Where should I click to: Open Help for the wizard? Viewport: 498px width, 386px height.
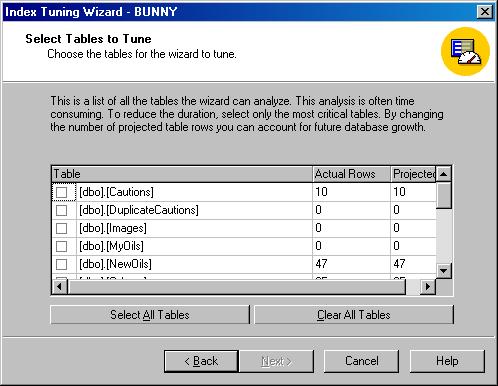(447, 361)
